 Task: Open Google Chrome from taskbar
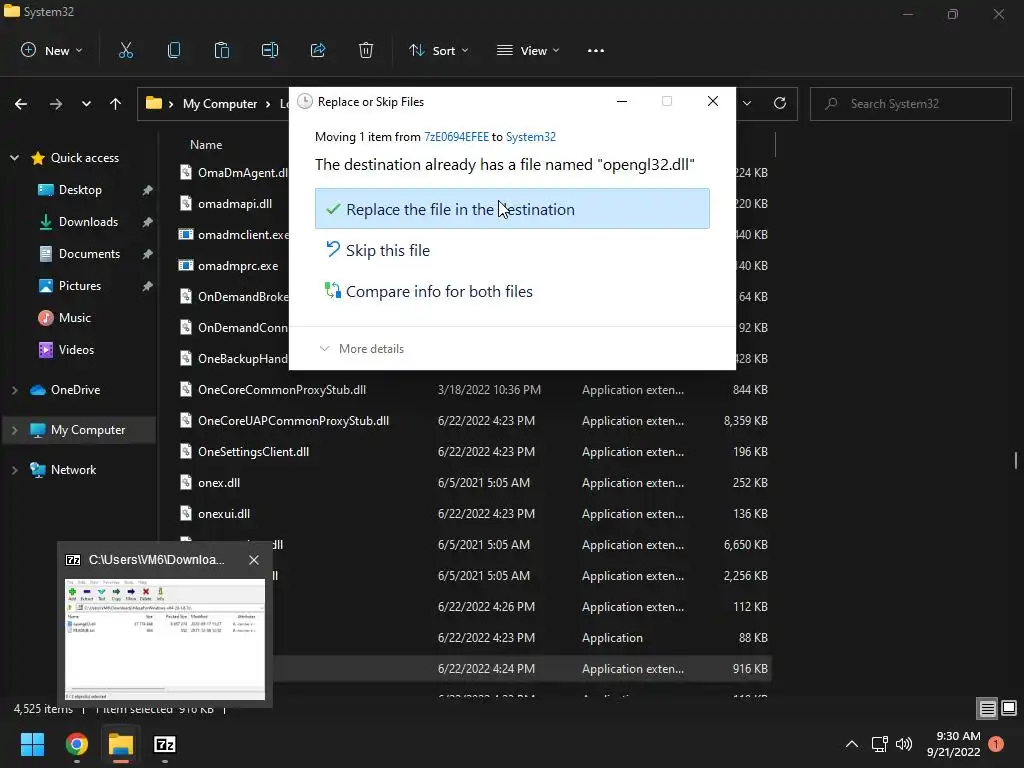(x=77, y=744)
